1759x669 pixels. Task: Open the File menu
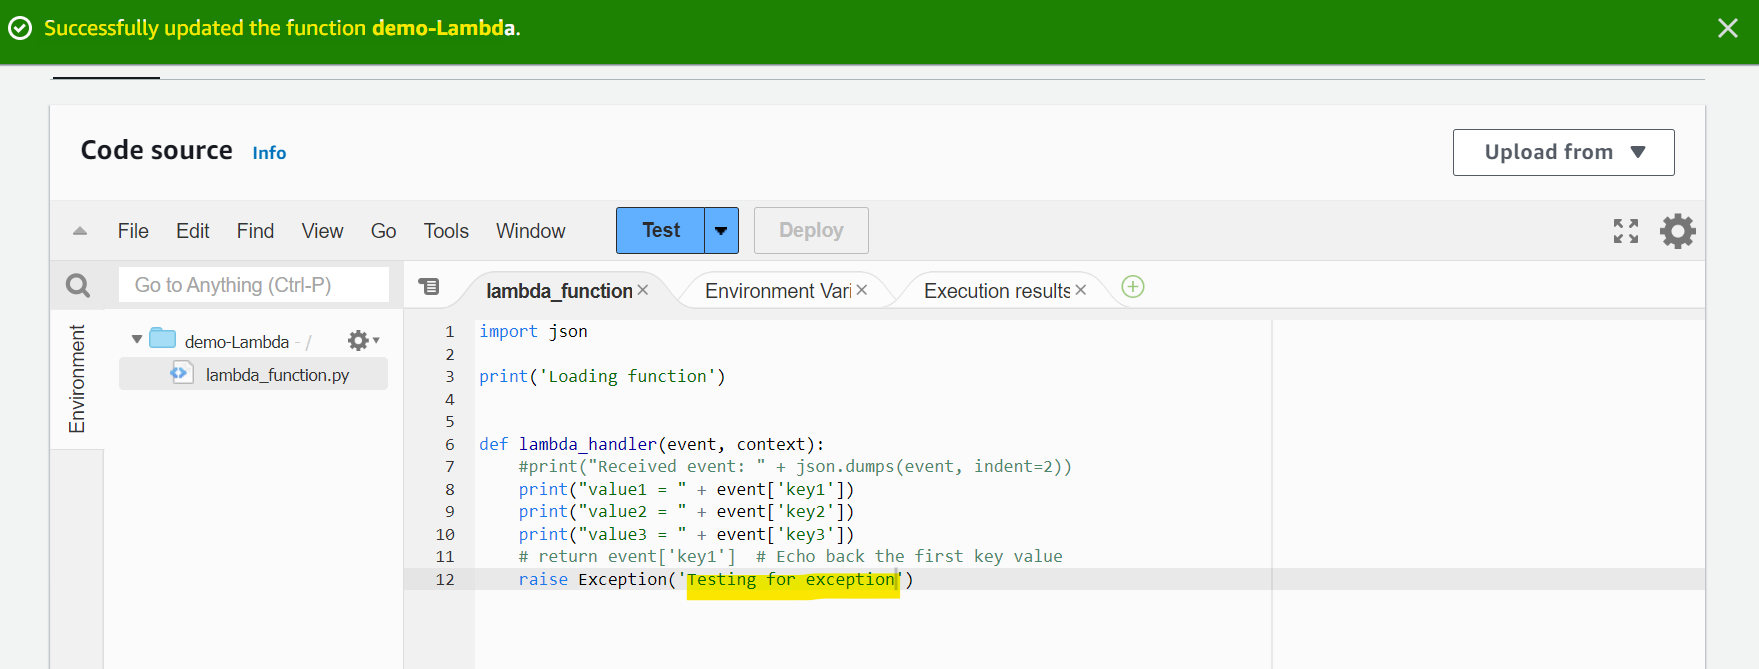coord(133,231)
